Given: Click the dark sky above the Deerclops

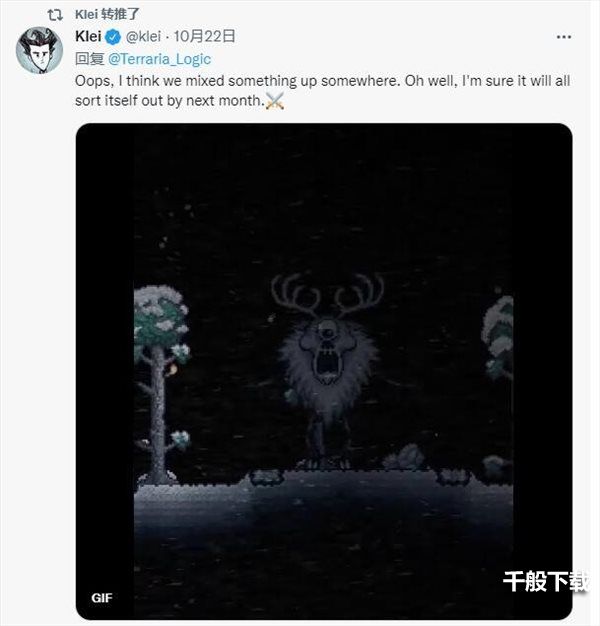Looking at the screenshot, I should 325,200.
